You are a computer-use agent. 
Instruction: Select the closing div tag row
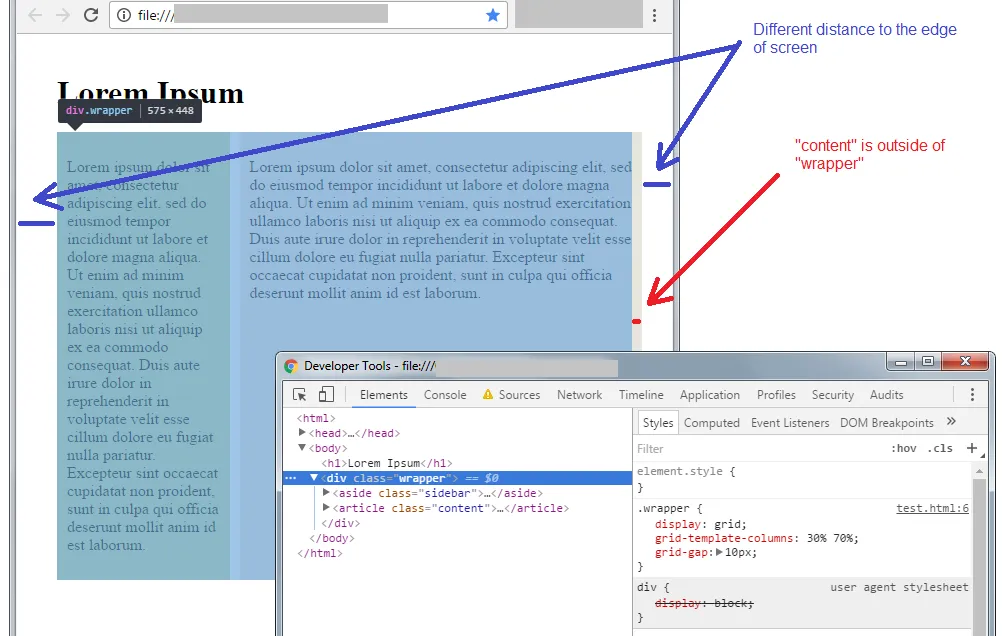pyautogui.click(x=341, y=523)
